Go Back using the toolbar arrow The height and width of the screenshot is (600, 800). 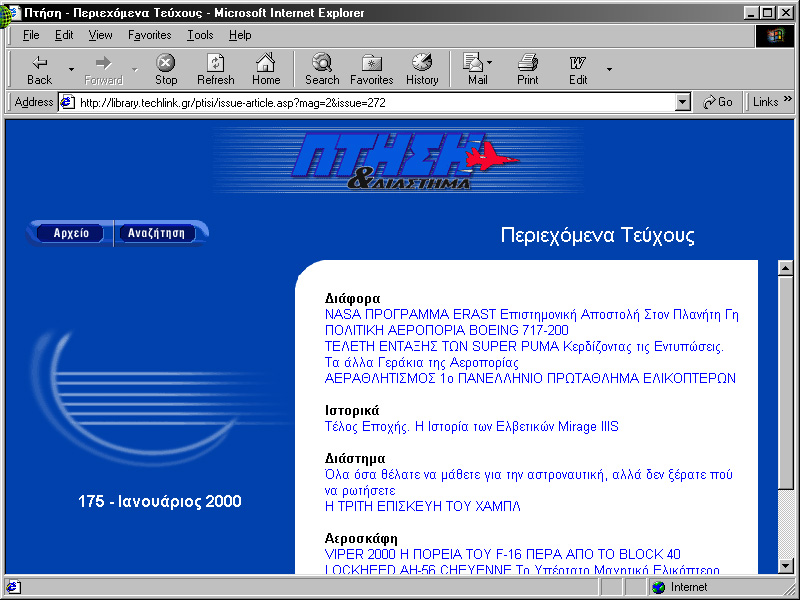pos(39,70)
